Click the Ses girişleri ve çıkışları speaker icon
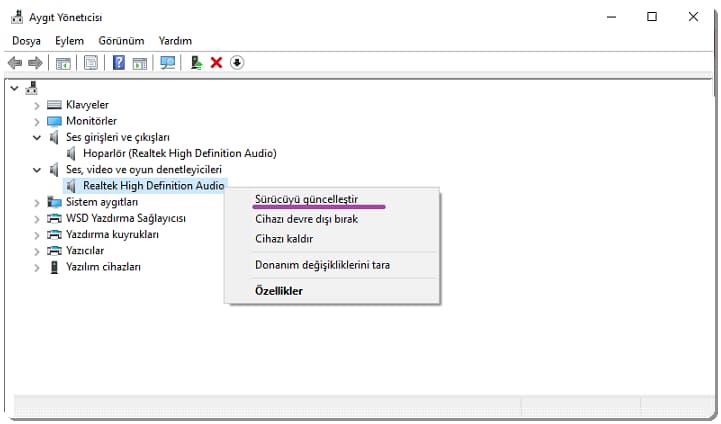The width and height of the screenshot is (721, 424). pyautogui.click(x=54, y=138)
